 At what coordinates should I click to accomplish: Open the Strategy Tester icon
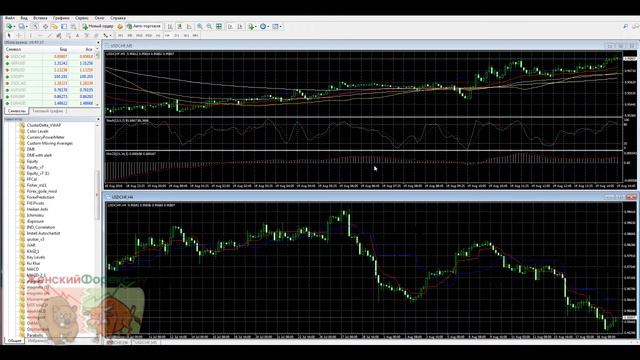(x=73, y=27)
